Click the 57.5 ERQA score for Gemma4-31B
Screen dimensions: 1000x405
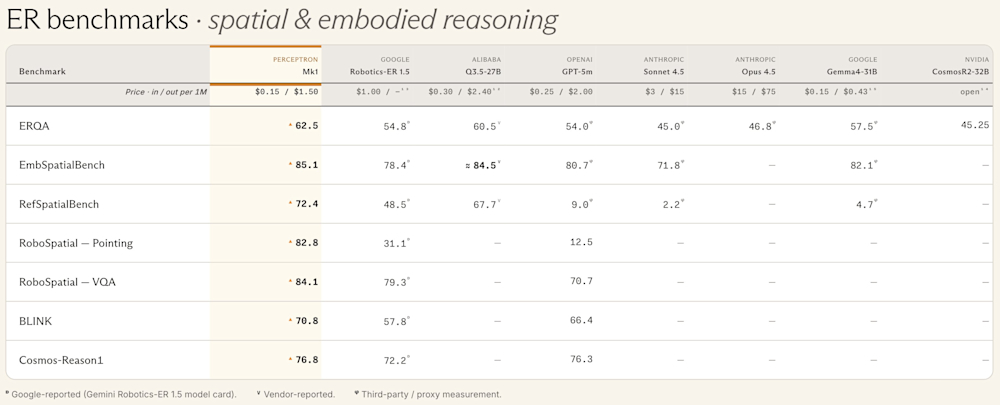coord(864,126)
